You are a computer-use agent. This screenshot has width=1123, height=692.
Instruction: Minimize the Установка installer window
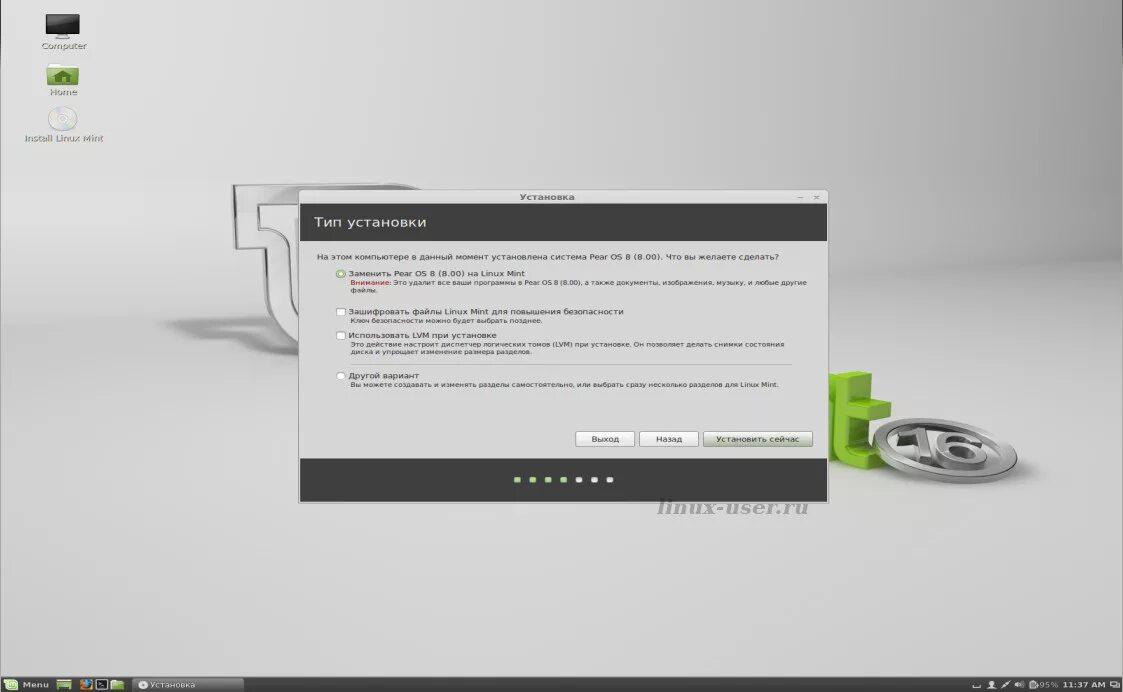tap(800, 197)
